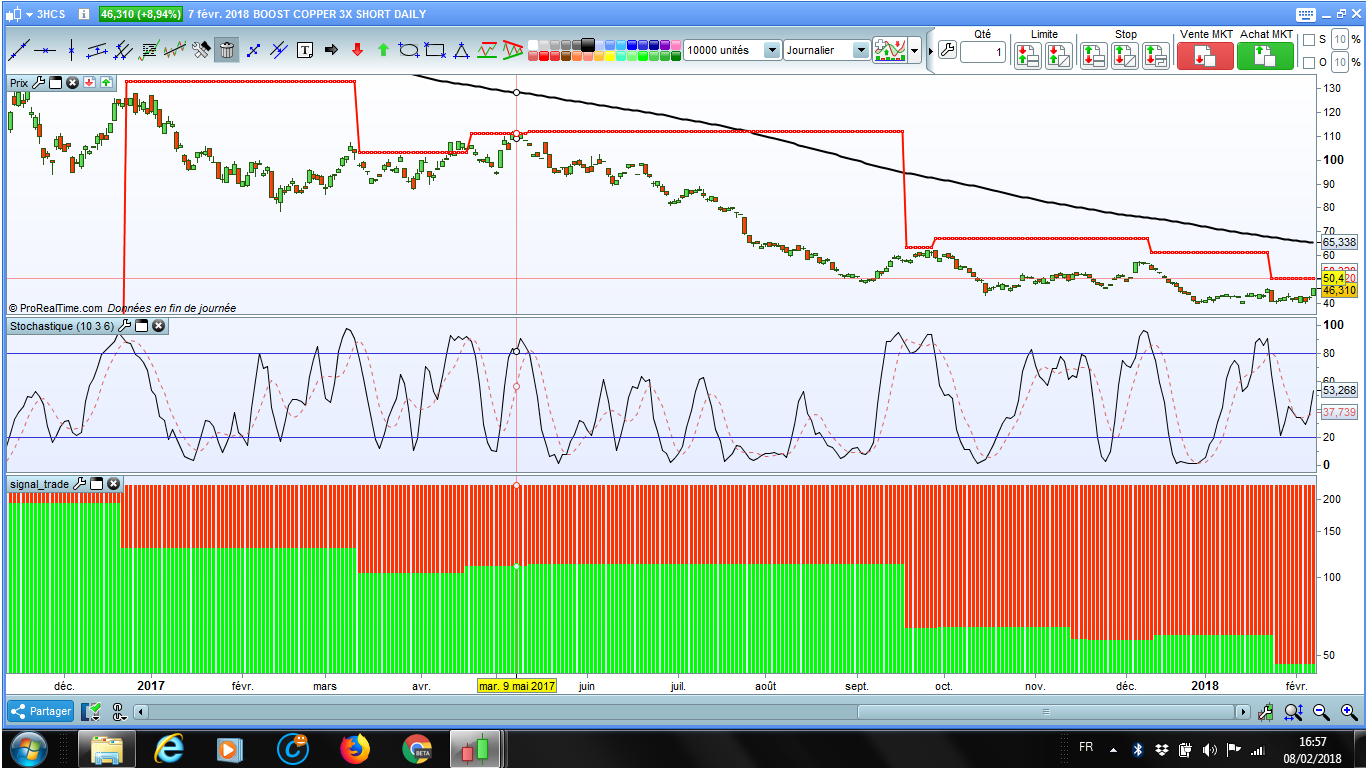Insert a black right arrow marker

coord(331,50)
